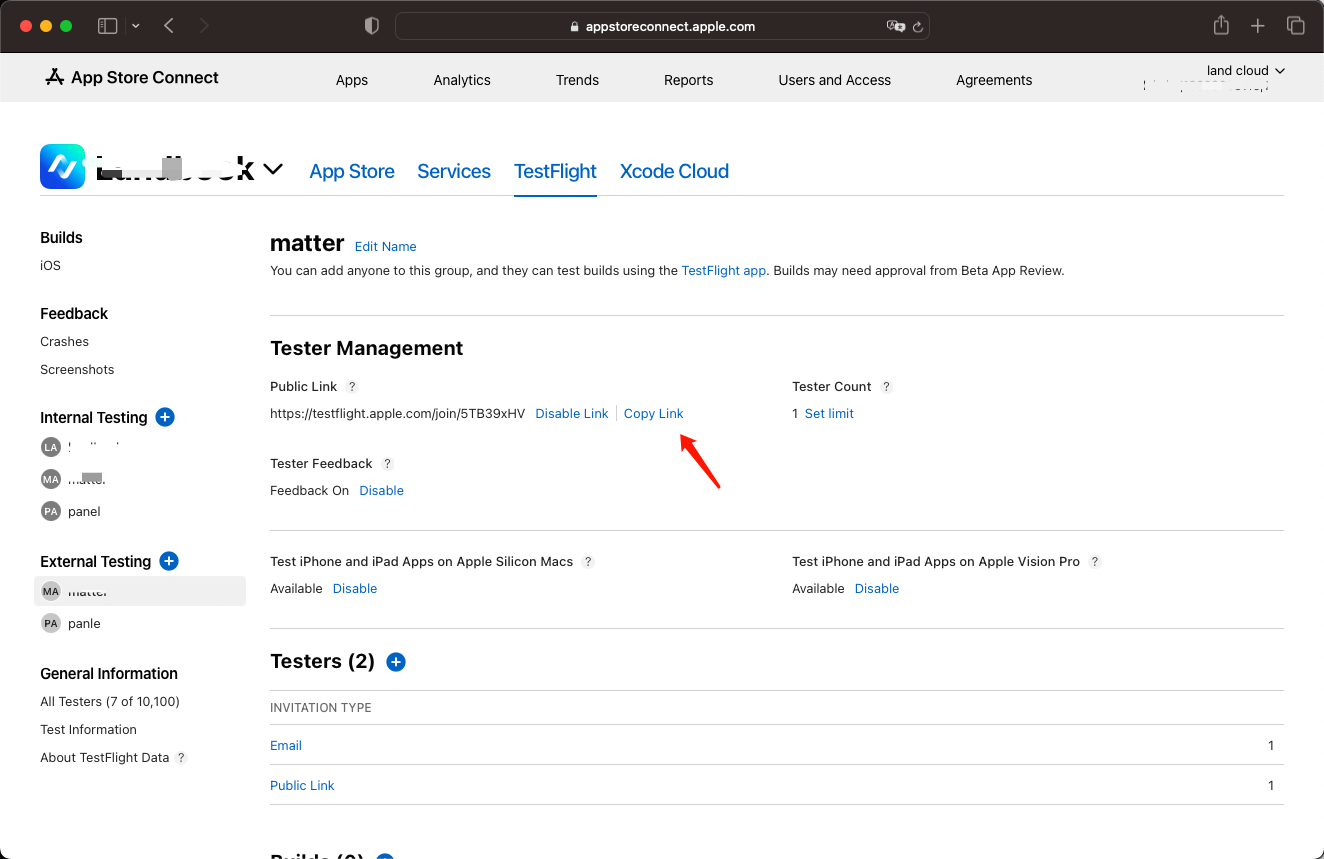
Task: Click Set limit link
Action: point(829,413)
